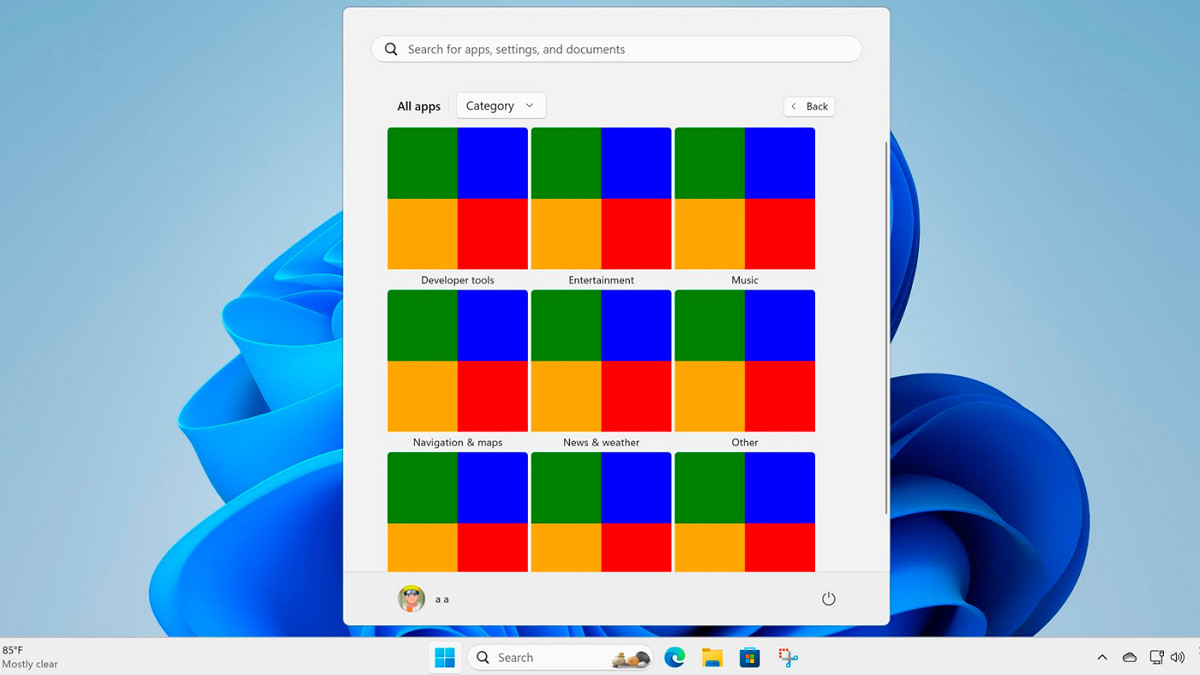Expand hidden icons in the system tray

pyautogui.click(x=1102, y=657)
